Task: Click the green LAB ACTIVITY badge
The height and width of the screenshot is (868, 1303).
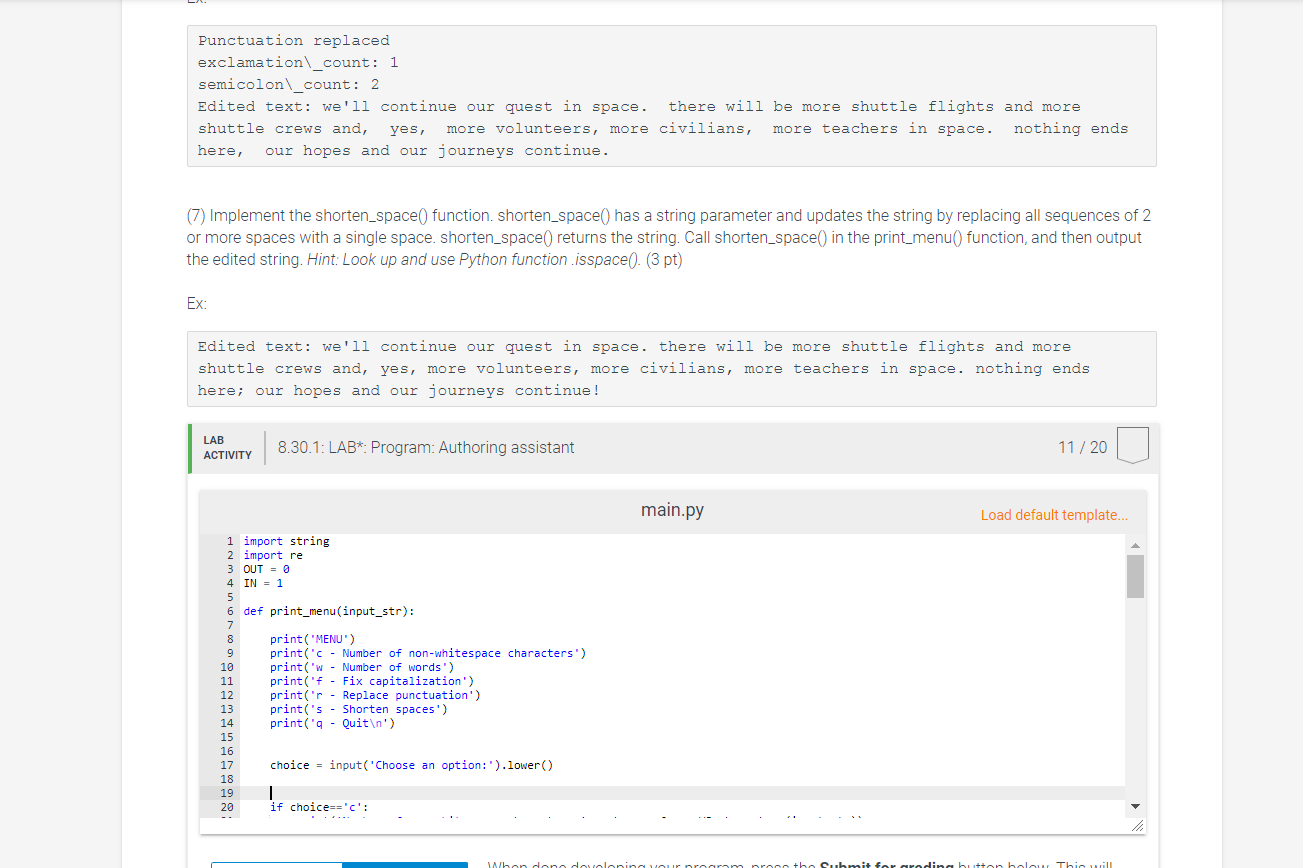Action: pos(226,448)
